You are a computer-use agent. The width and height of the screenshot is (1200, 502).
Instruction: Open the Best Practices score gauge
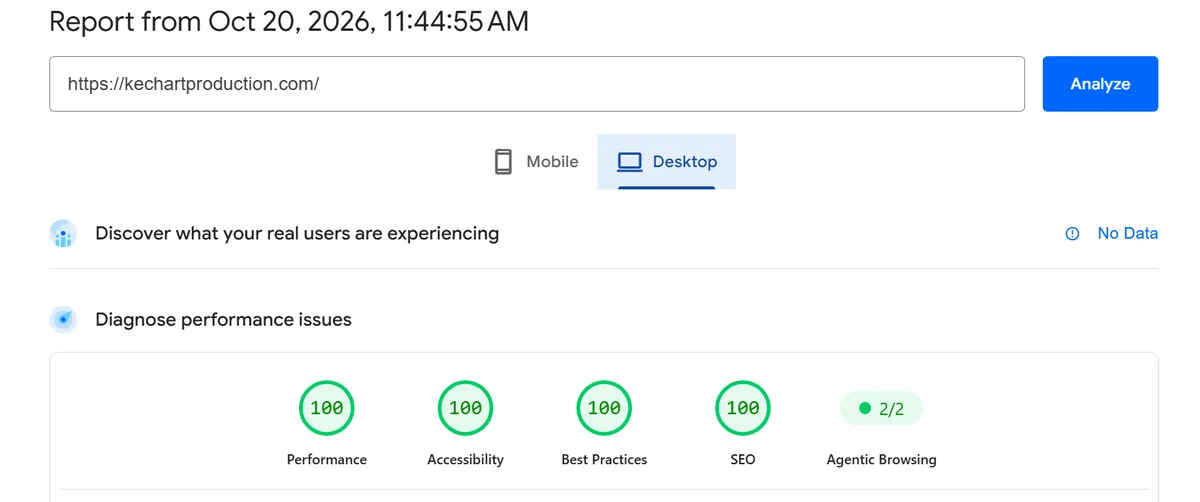(604, 408)
